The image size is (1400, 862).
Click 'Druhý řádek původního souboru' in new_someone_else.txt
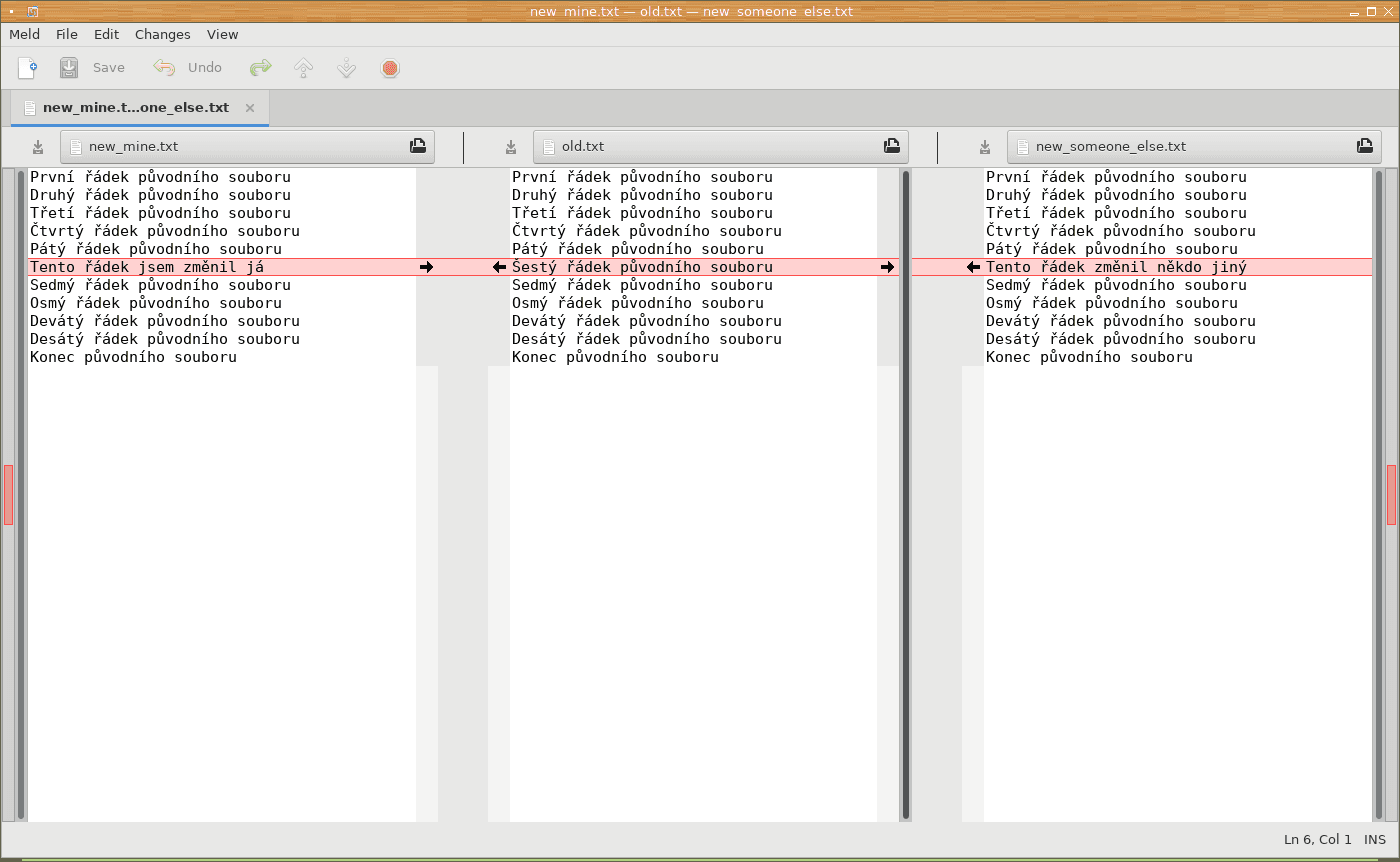(1116, 195)
